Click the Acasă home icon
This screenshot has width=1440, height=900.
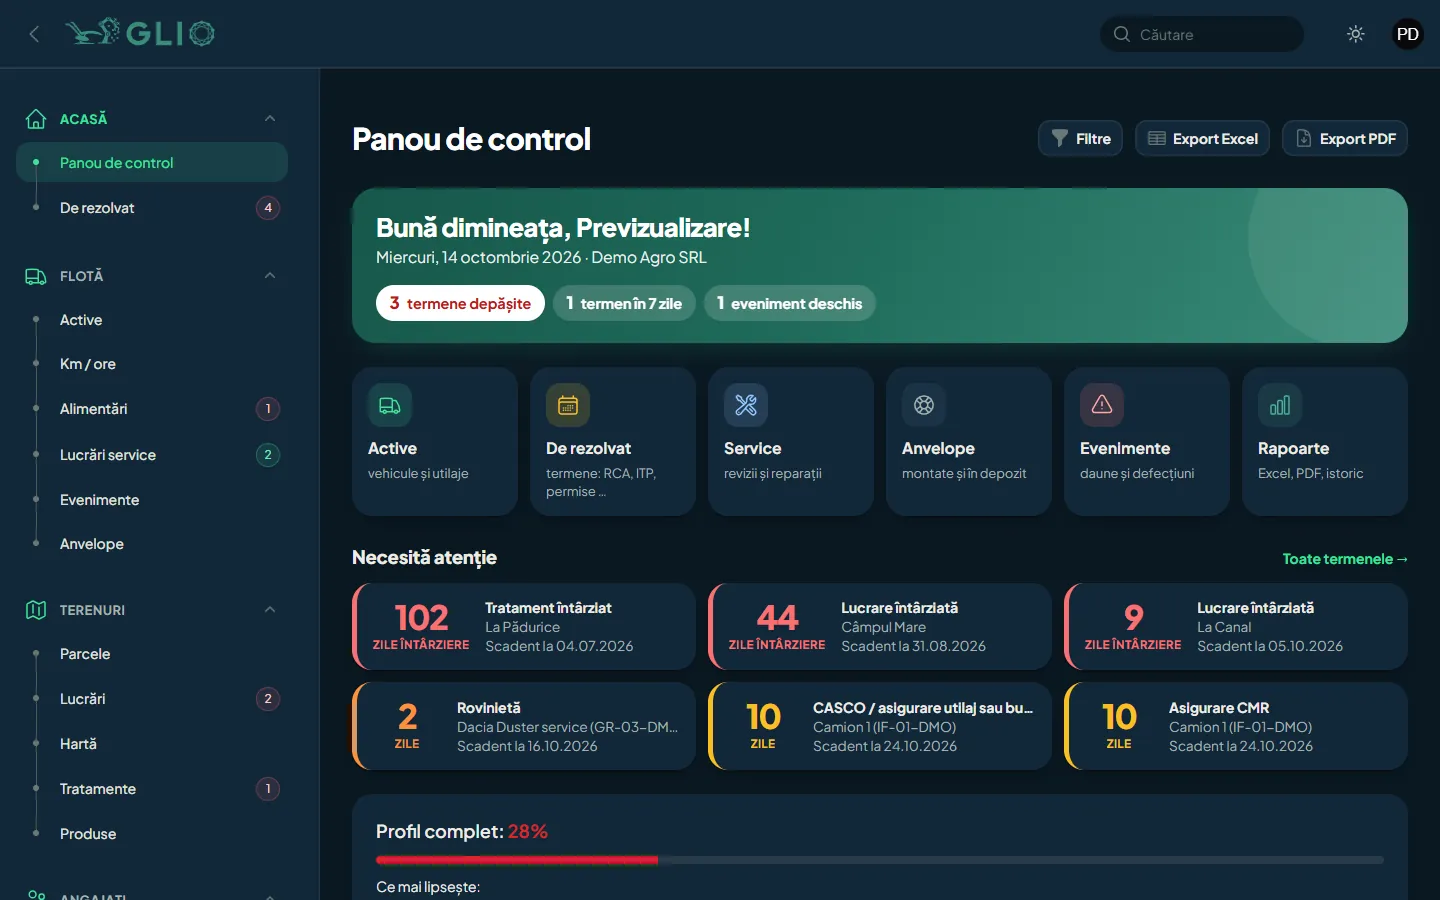coord(36,119)
